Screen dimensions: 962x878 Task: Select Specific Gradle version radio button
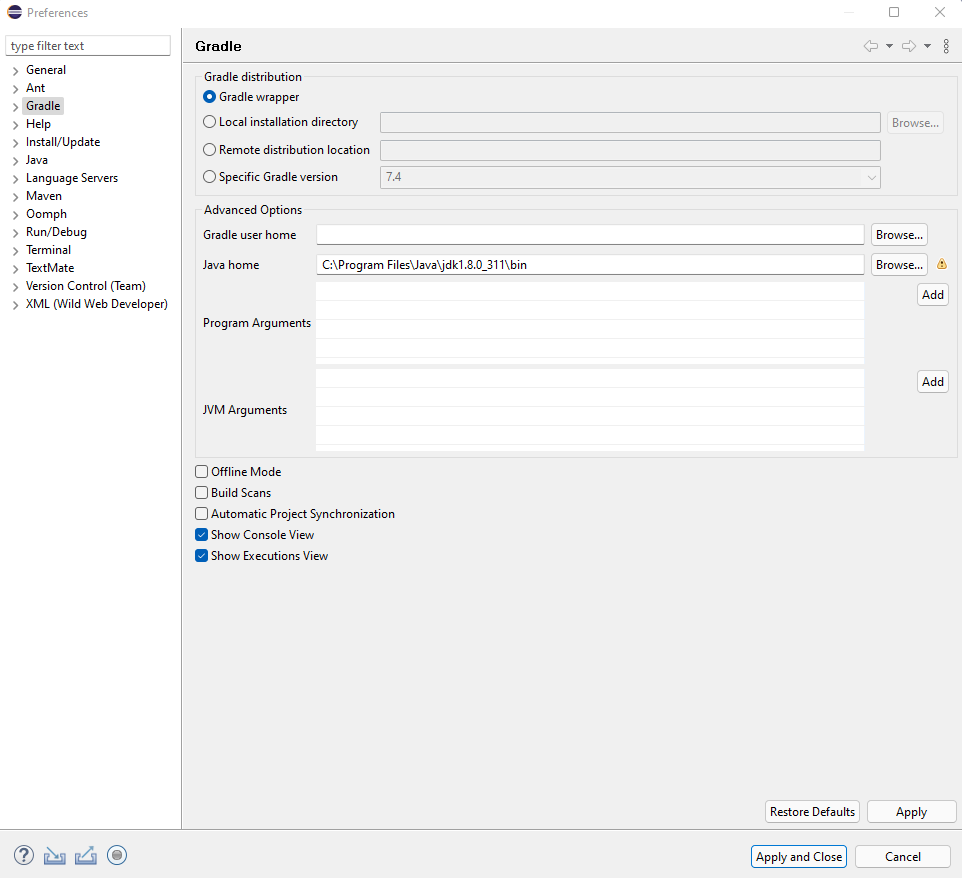209,177
